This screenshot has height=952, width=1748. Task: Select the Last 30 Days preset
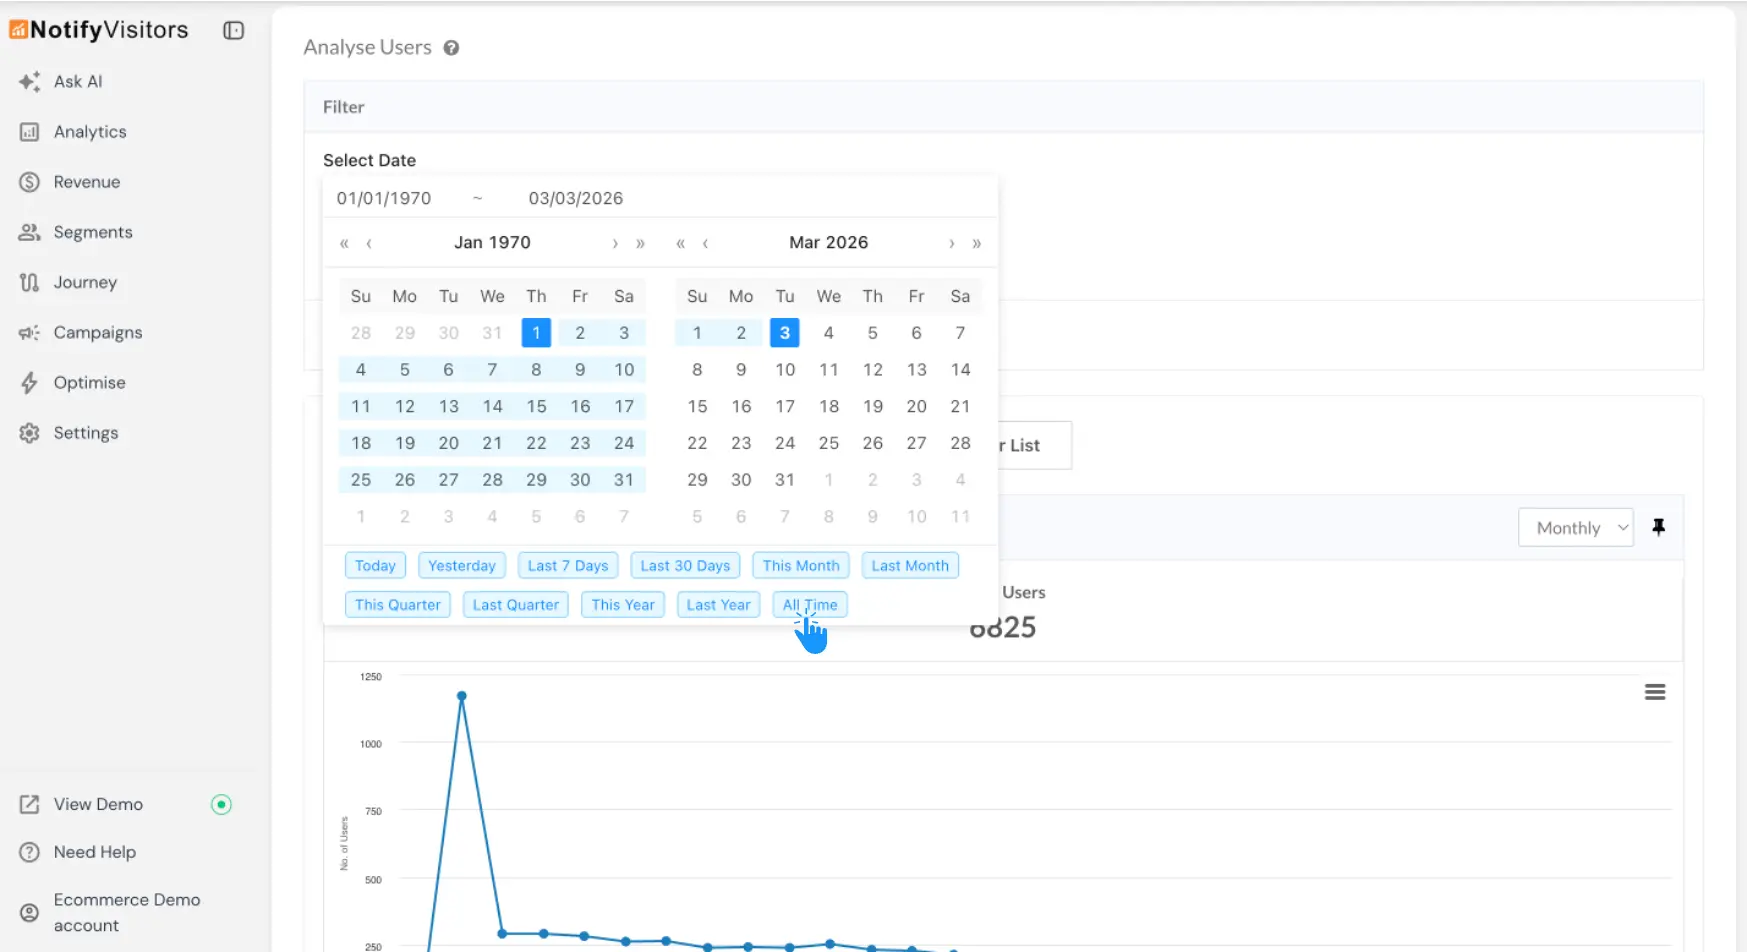click(685, 566)
